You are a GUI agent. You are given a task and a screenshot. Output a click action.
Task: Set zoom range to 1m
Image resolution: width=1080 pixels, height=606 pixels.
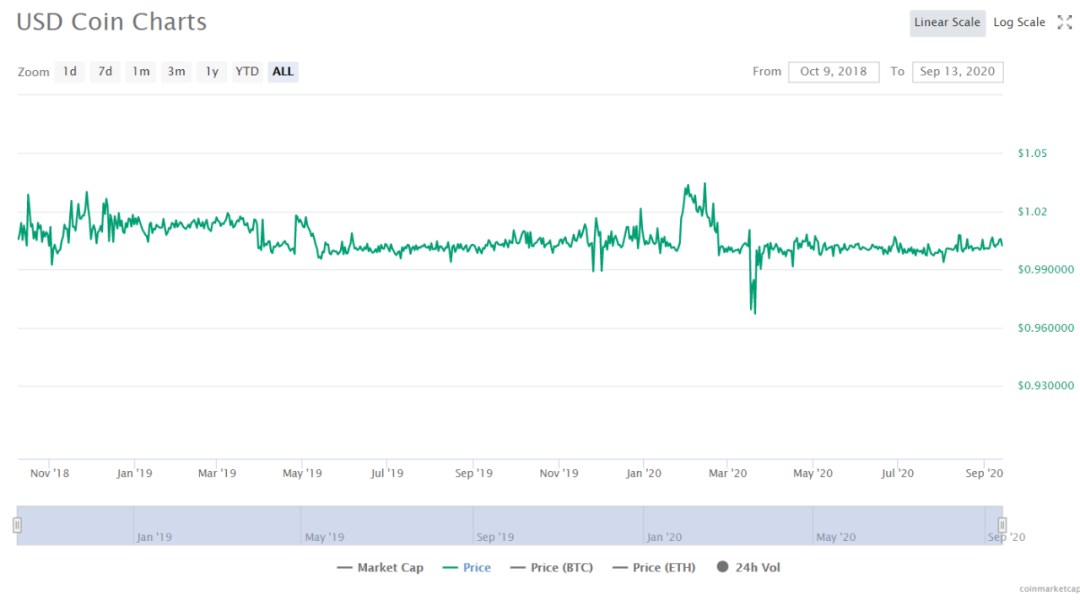[x=141, y=72]
